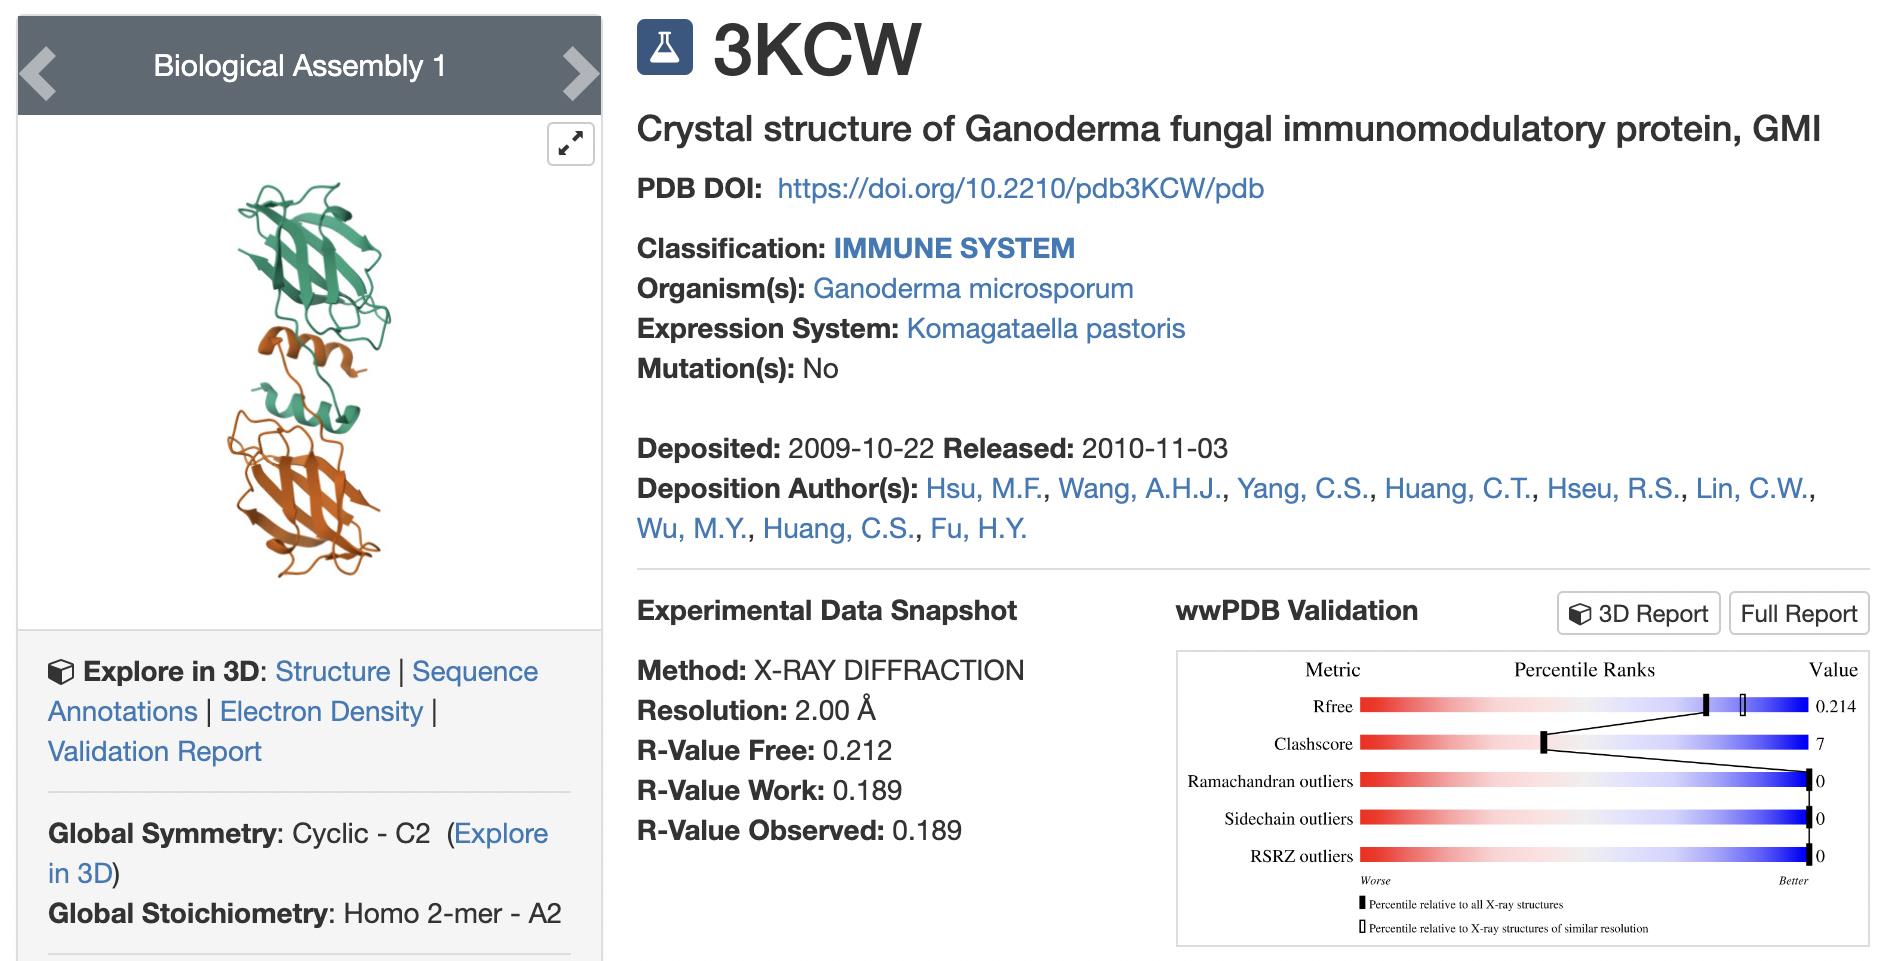Expand the structure image to fullscreen
Screen dimensions: 1891x961
point(571,144)
